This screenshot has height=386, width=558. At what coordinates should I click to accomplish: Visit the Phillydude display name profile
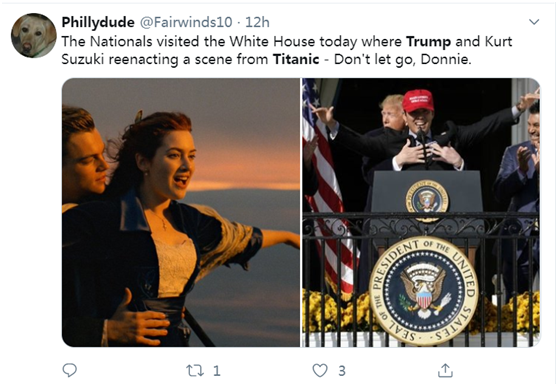pos(98,22)
